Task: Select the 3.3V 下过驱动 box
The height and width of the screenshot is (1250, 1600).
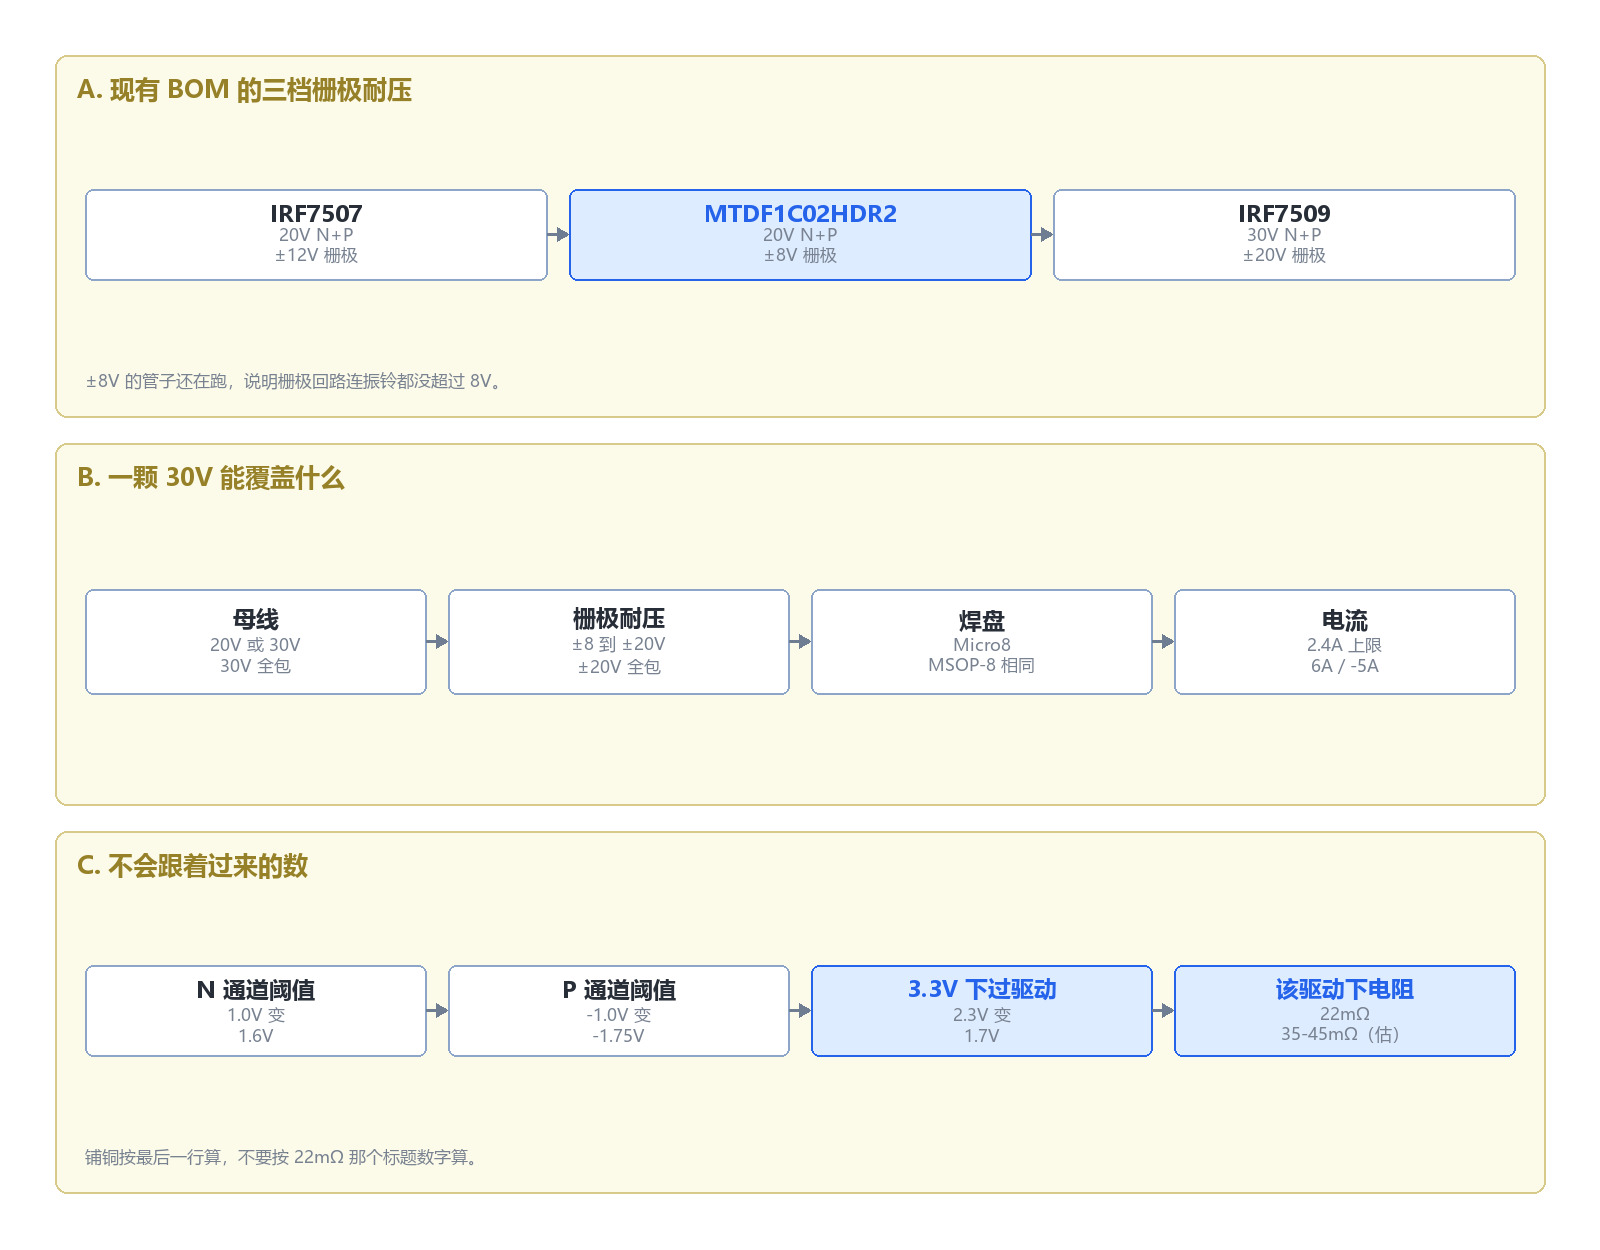Action: click(982, 1011)
